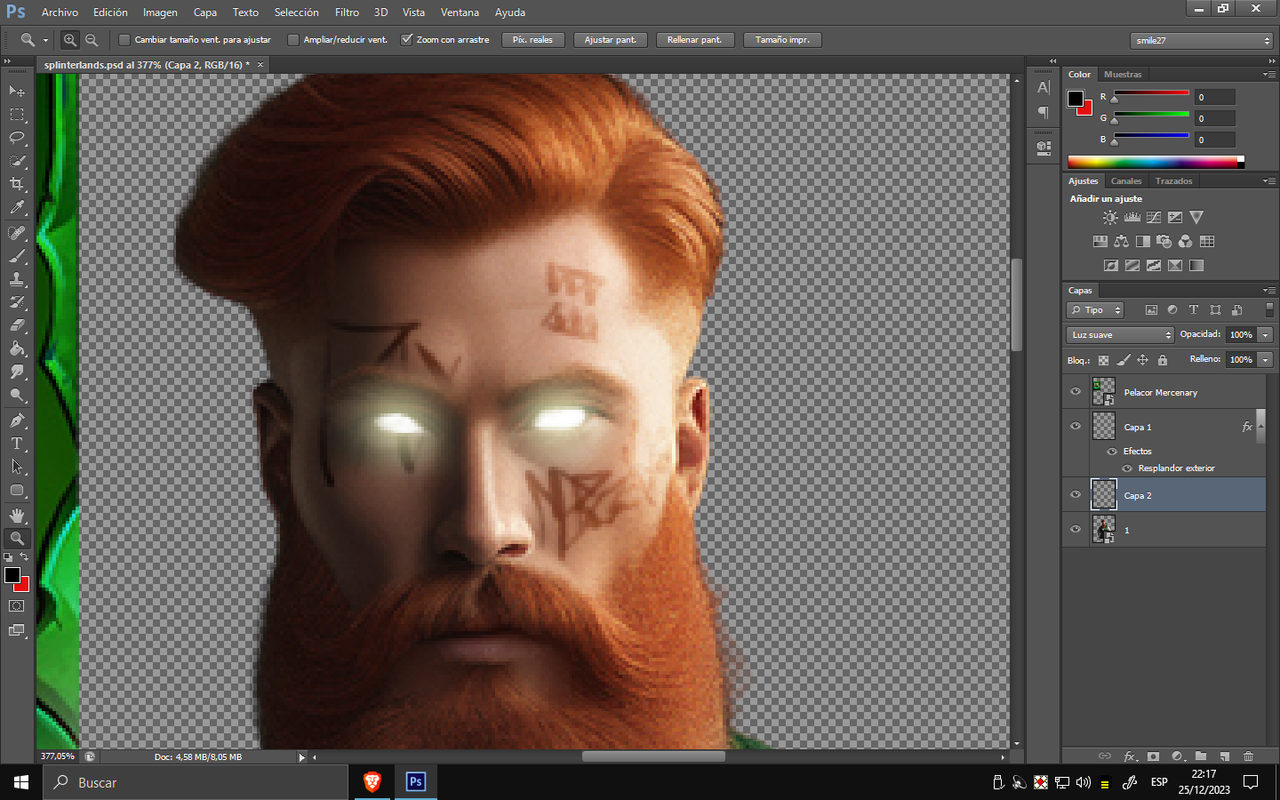Select the Brush tool

(17, 256)
